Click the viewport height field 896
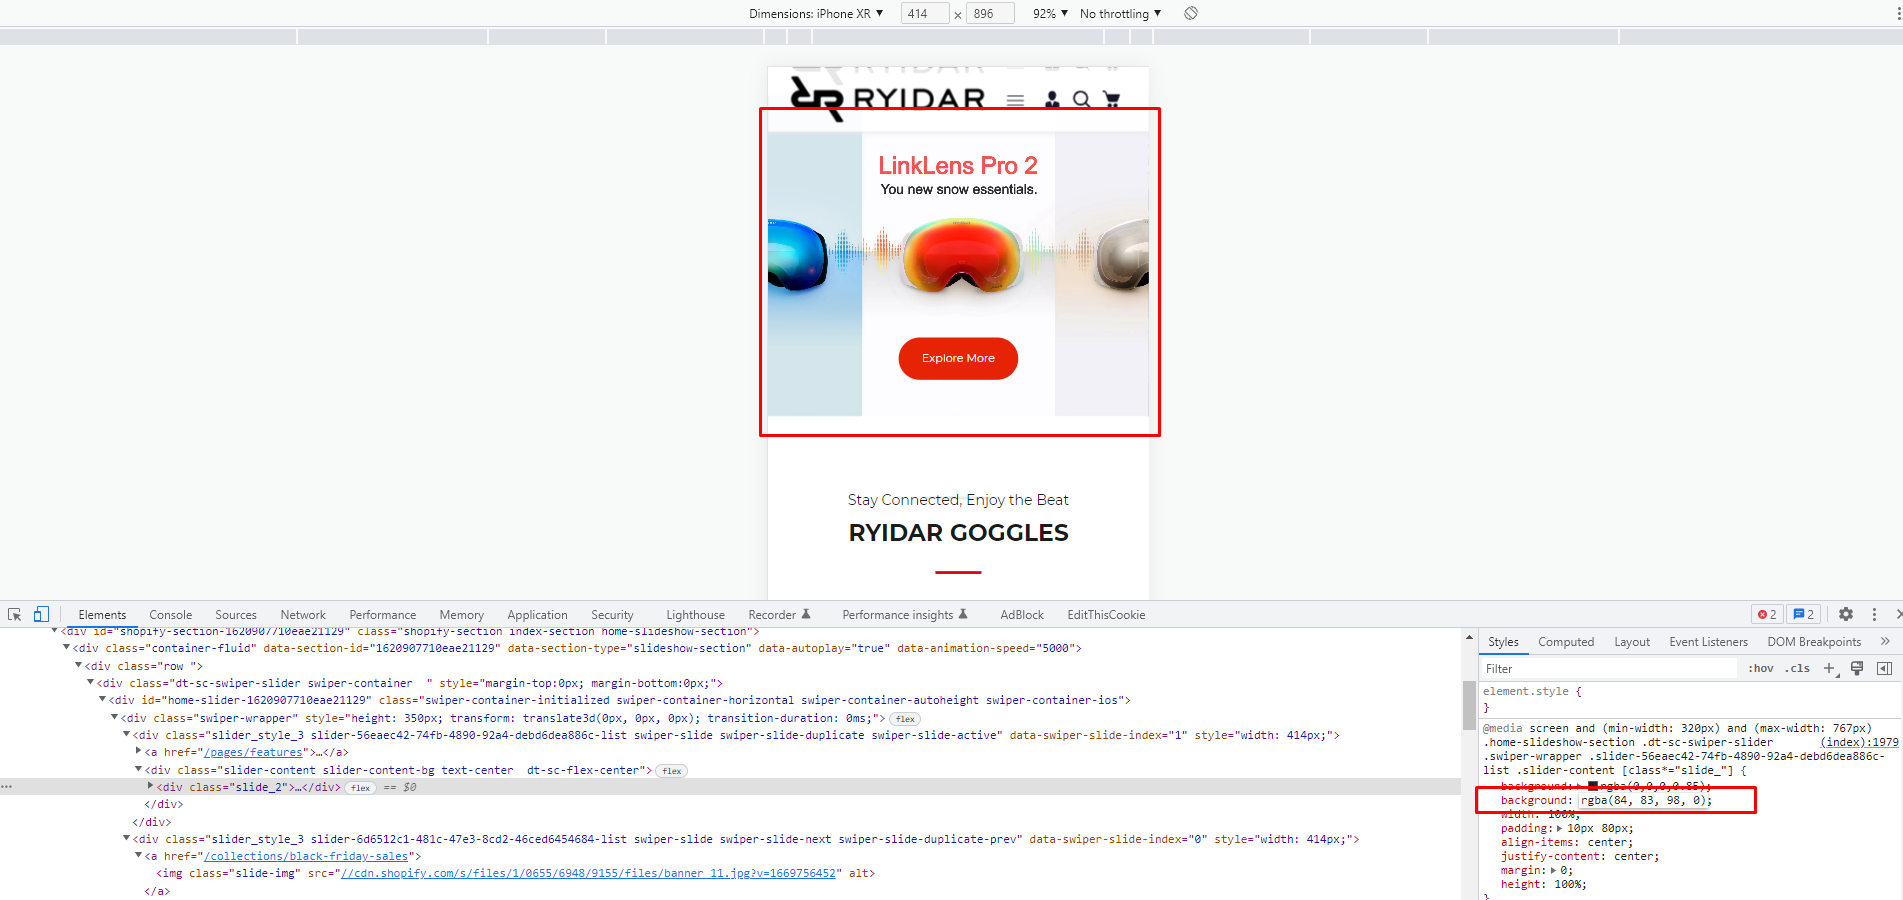 pos(990,13)
